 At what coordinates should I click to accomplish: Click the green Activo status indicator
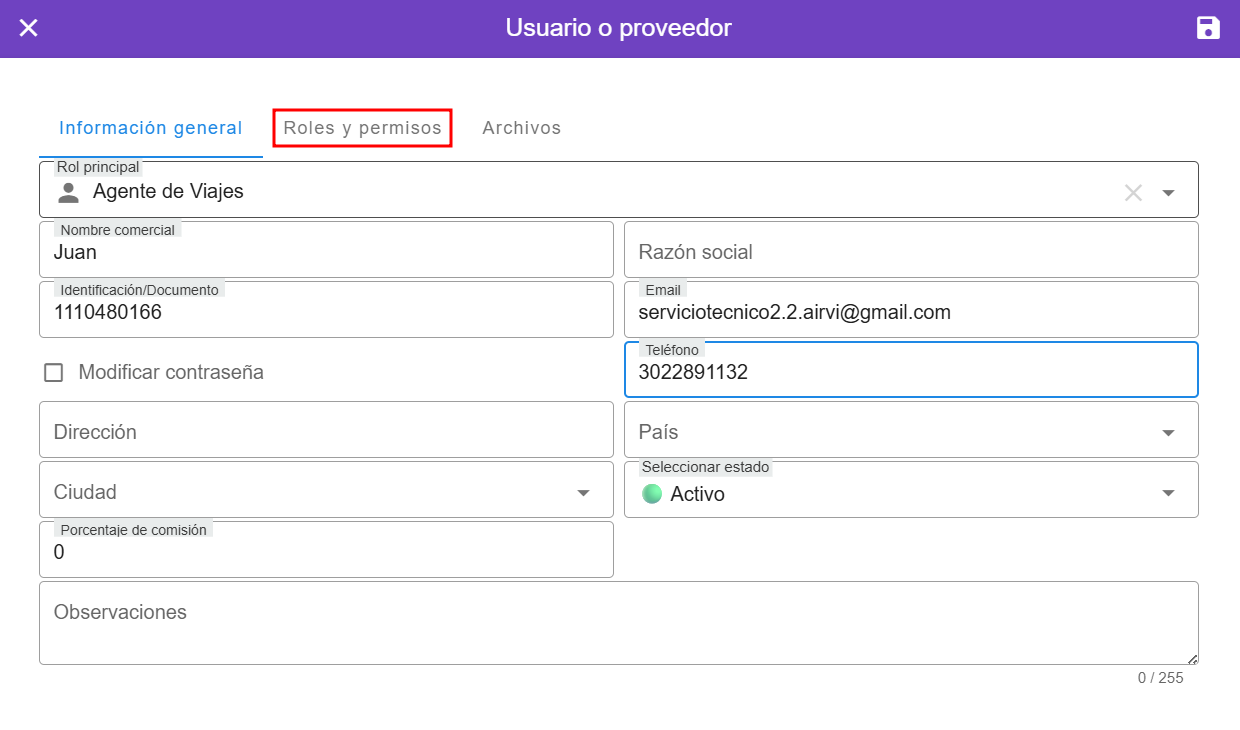point(652,494)
